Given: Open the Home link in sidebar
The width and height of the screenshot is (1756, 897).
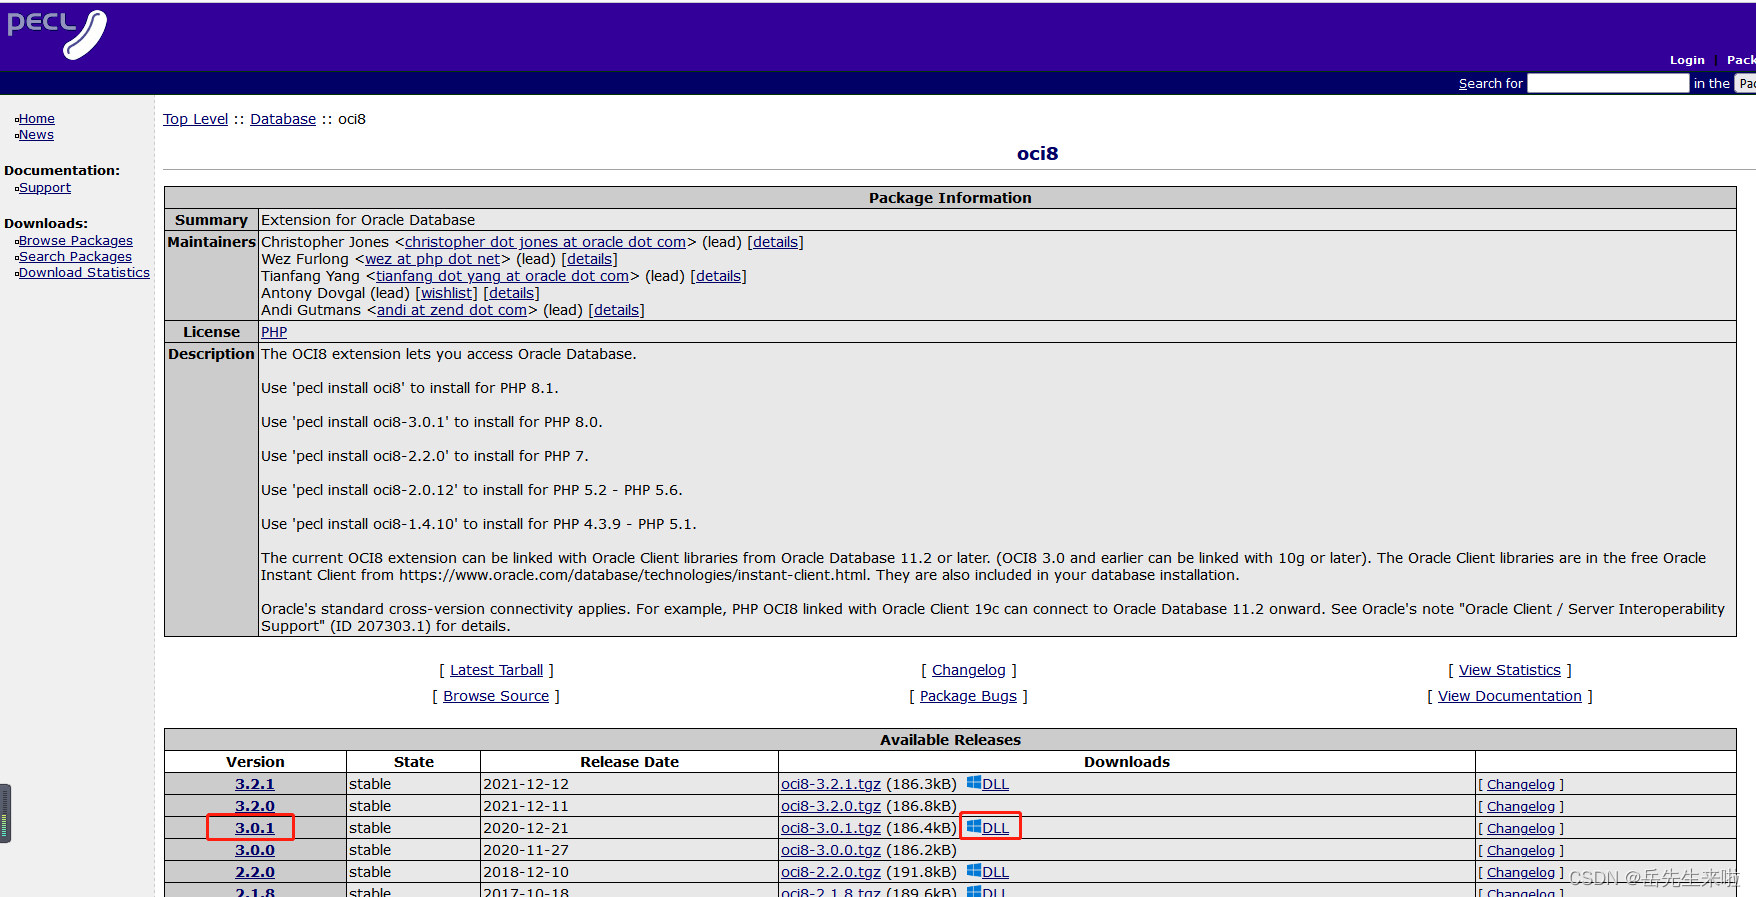Looking at the screenshot, I should click(x=37, y=119).
